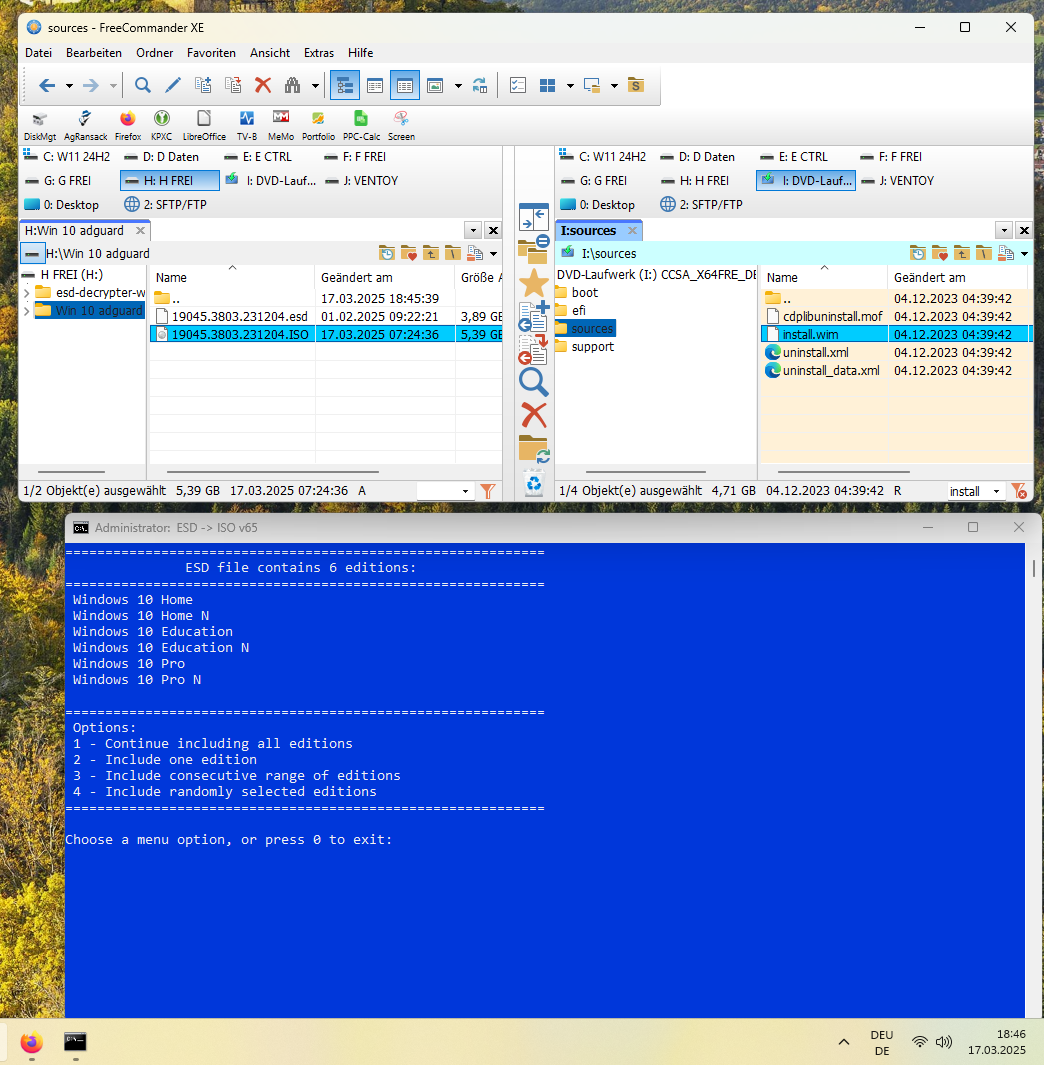The height and width of the screenshot is (1065, 1044).
Task: Open the file search magnifier in main toolbar
Action: (x=143, y=86)
